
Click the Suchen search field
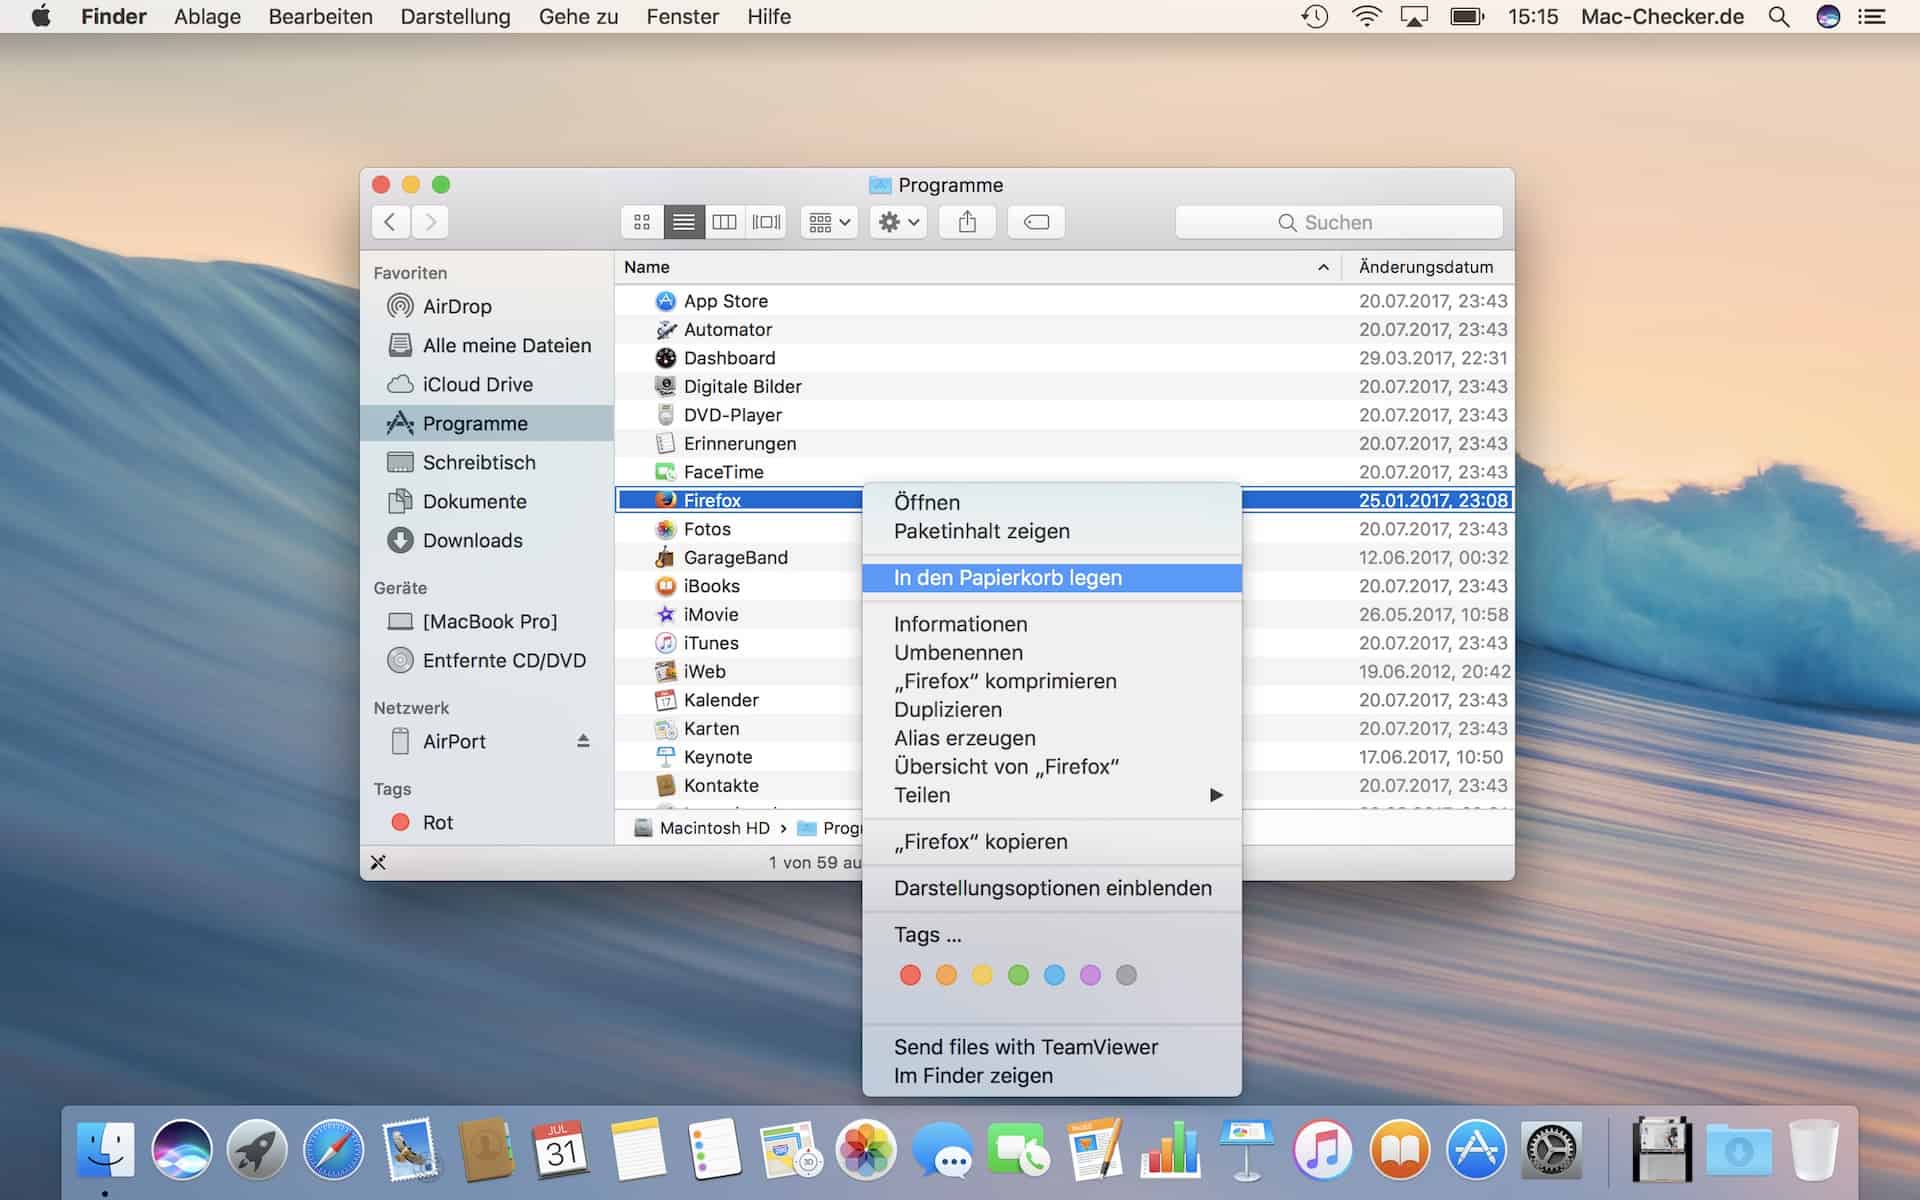point(1339,222)
